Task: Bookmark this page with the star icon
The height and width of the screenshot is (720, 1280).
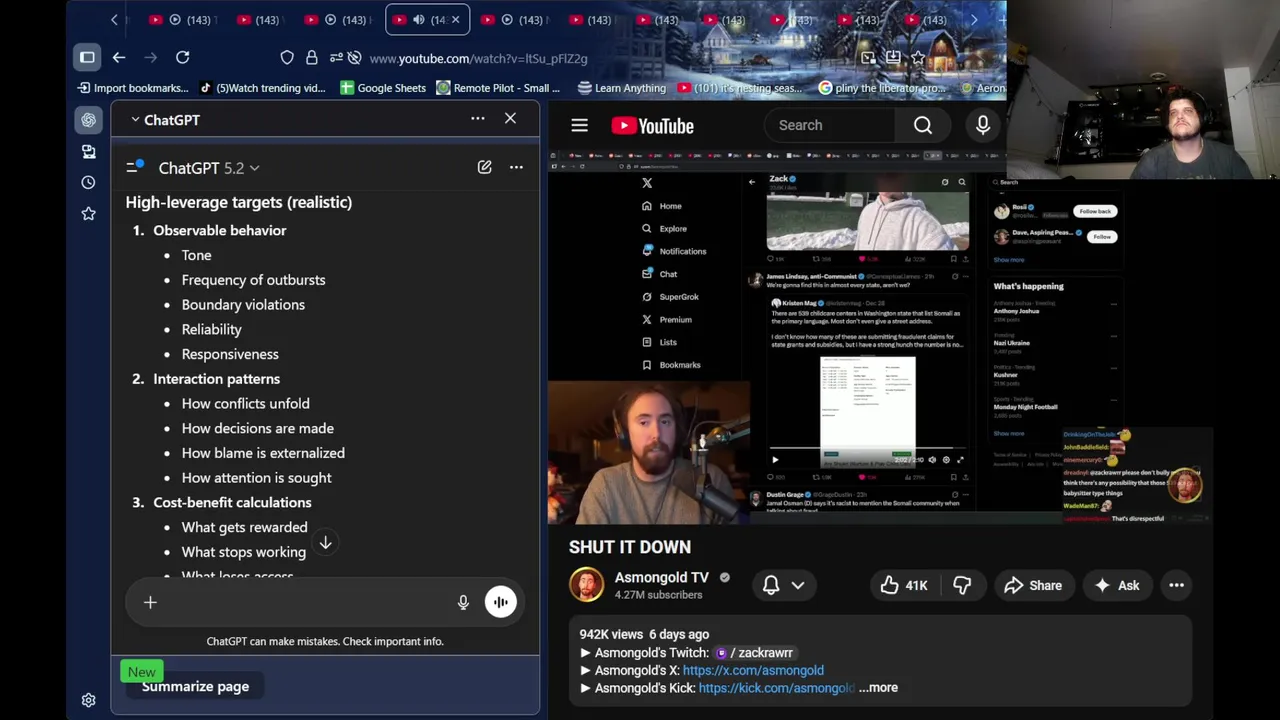Action: [917, 58]
